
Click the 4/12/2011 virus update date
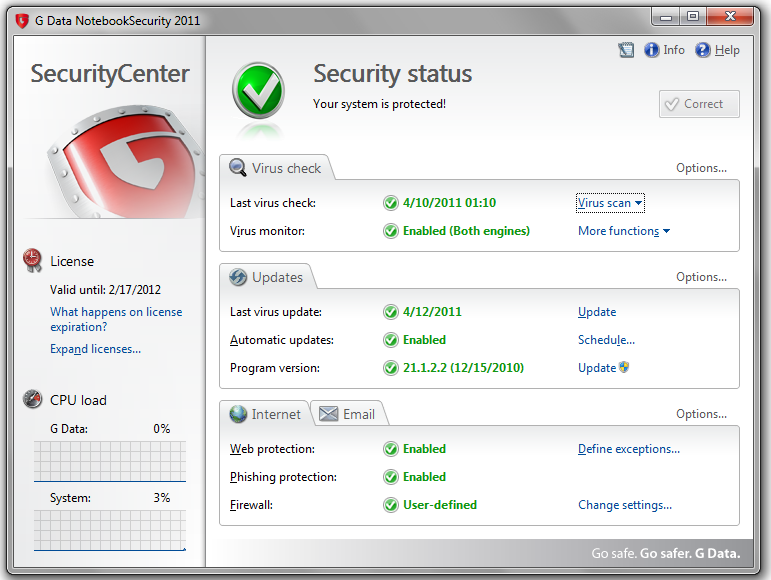(x=432, y=312)
